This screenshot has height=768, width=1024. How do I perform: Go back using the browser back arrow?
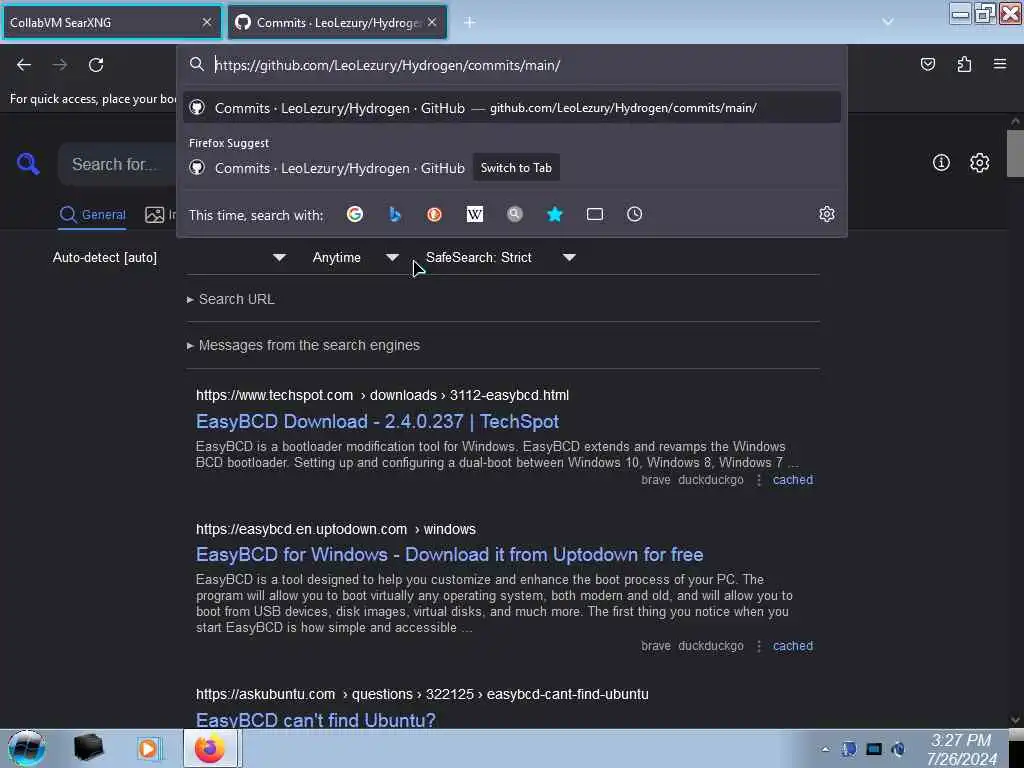24,65
